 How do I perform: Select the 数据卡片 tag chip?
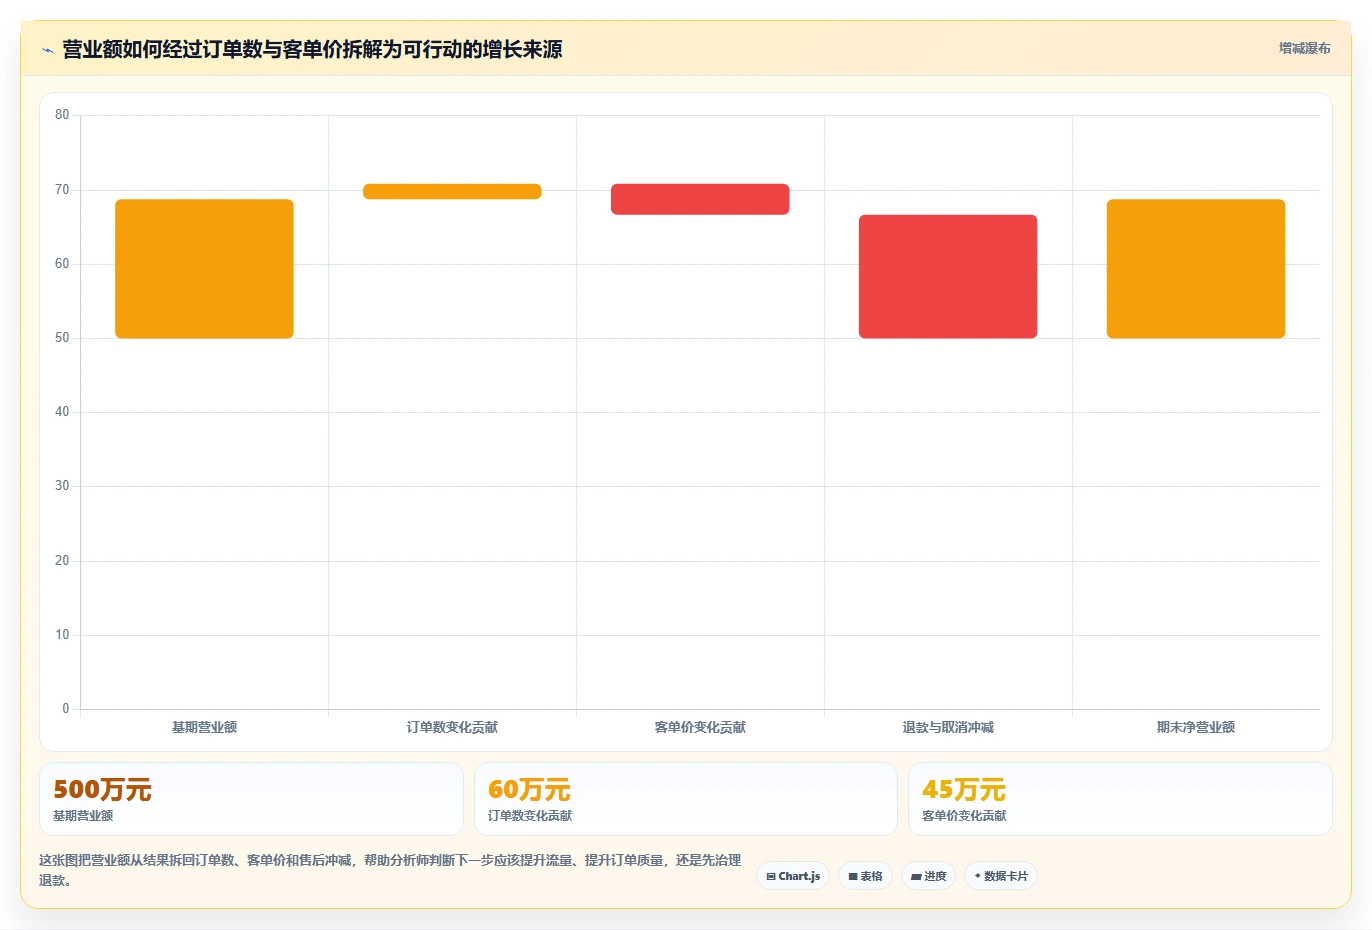[x=1001, y=876]
